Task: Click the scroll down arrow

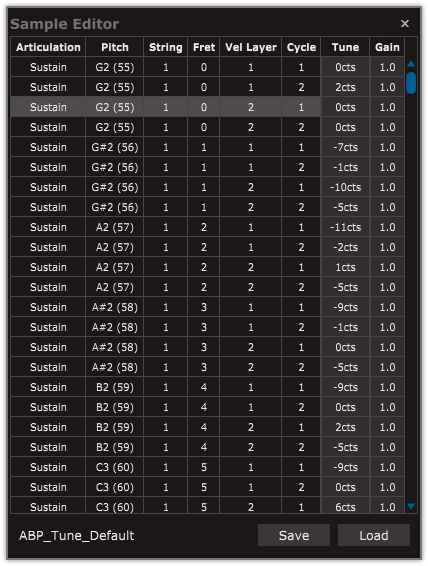Action: pyautogui.click(x=411, y=506)
